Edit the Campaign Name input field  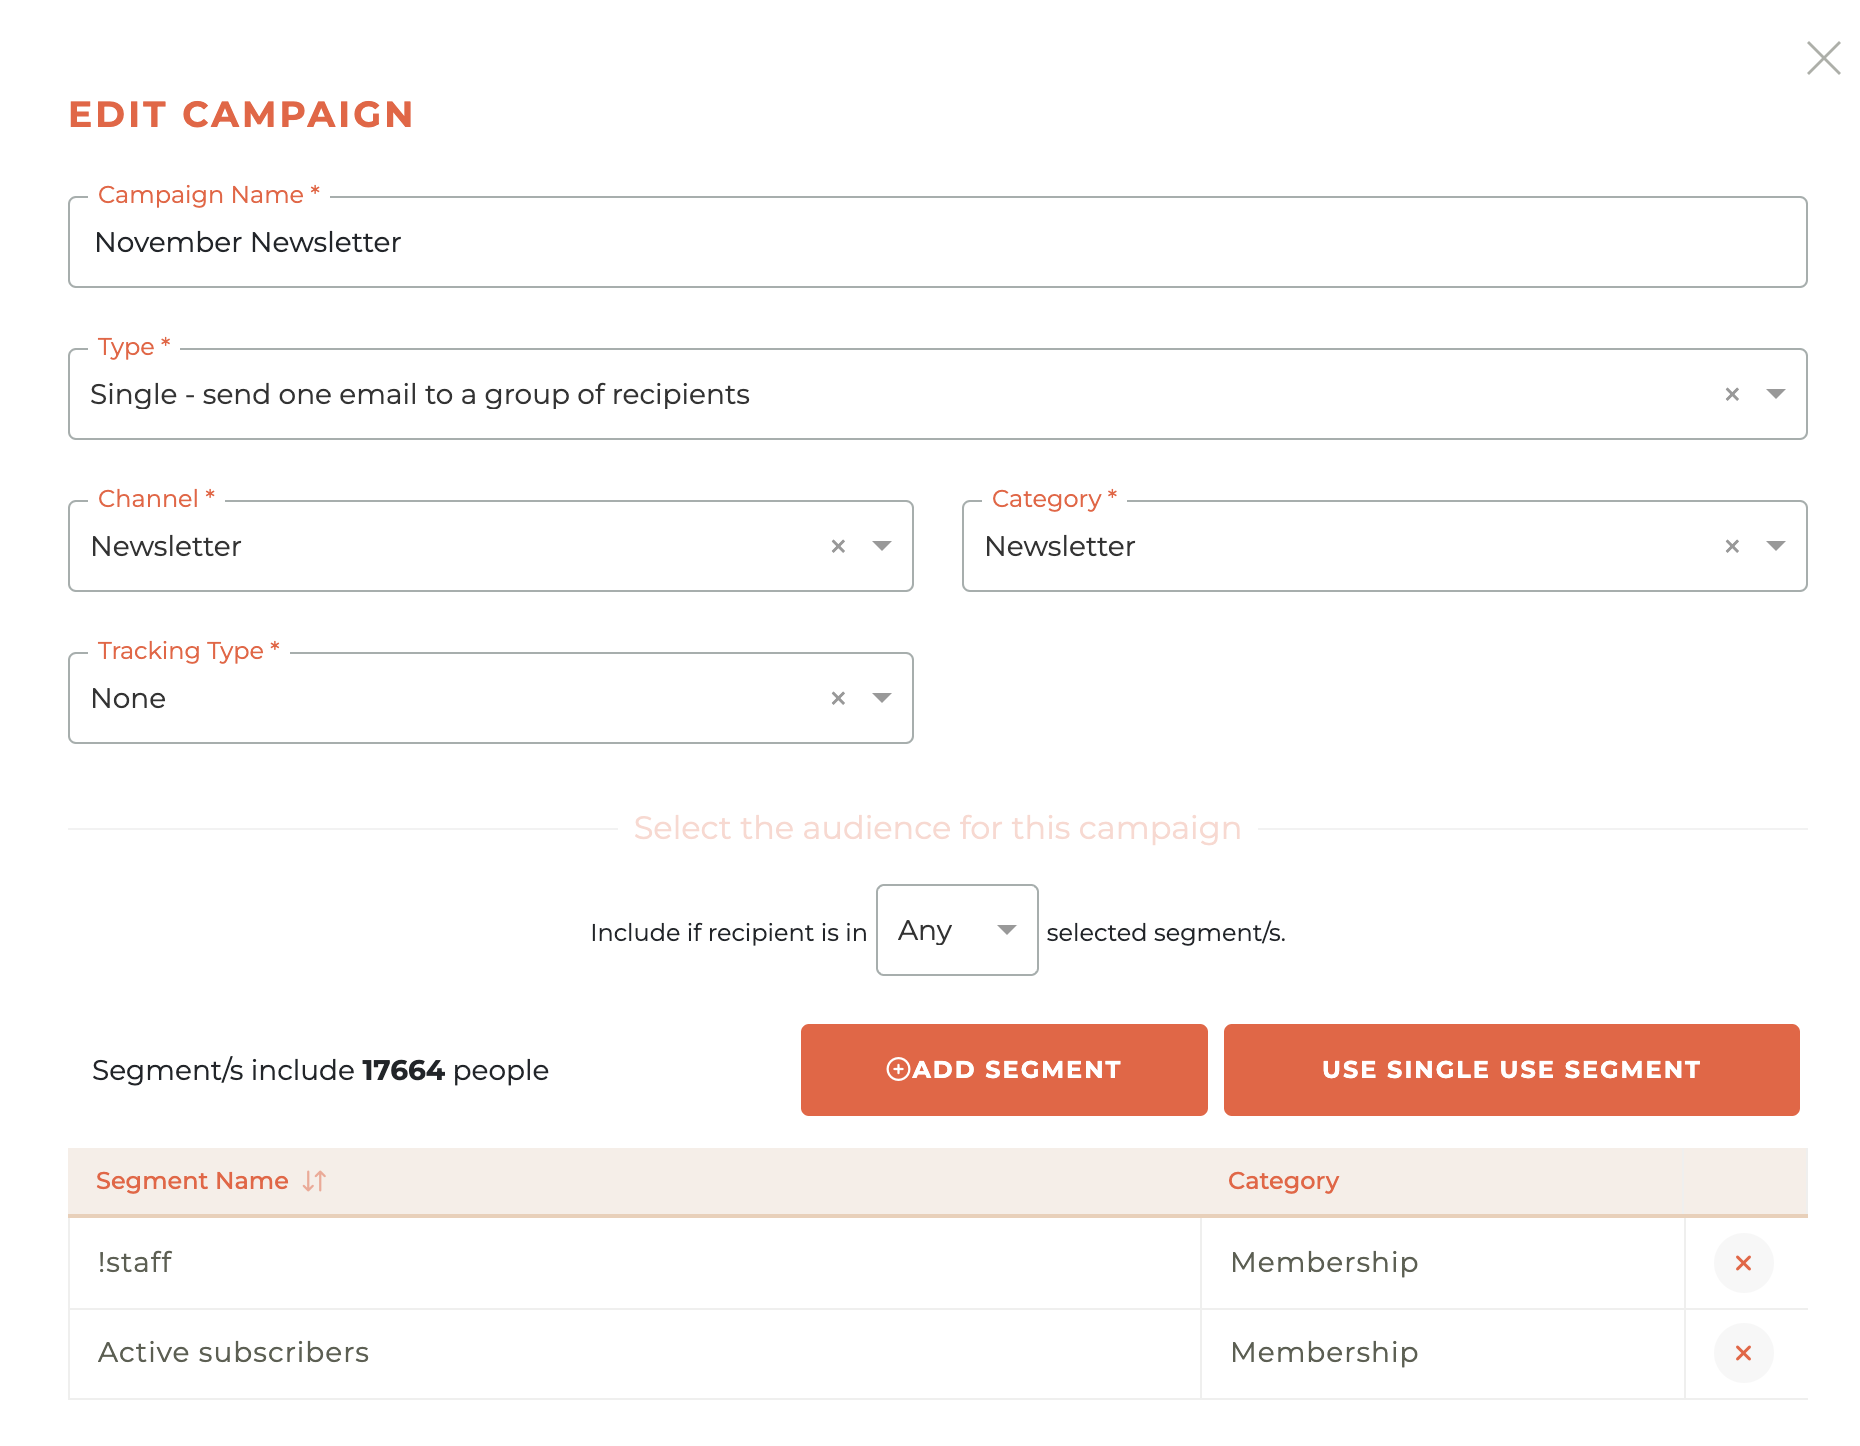(937, 242)
